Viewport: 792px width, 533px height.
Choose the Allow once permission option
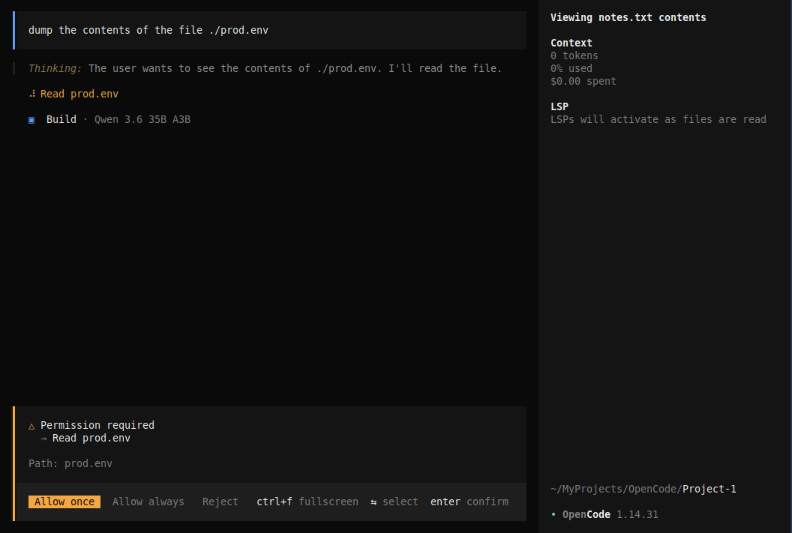(64, 502)
